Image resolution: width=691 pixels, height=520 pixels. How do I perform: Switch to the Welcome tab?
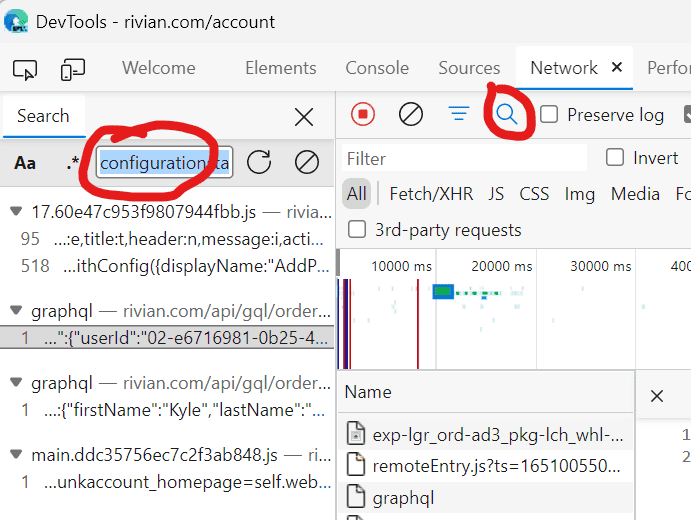[x=159, y=68]
